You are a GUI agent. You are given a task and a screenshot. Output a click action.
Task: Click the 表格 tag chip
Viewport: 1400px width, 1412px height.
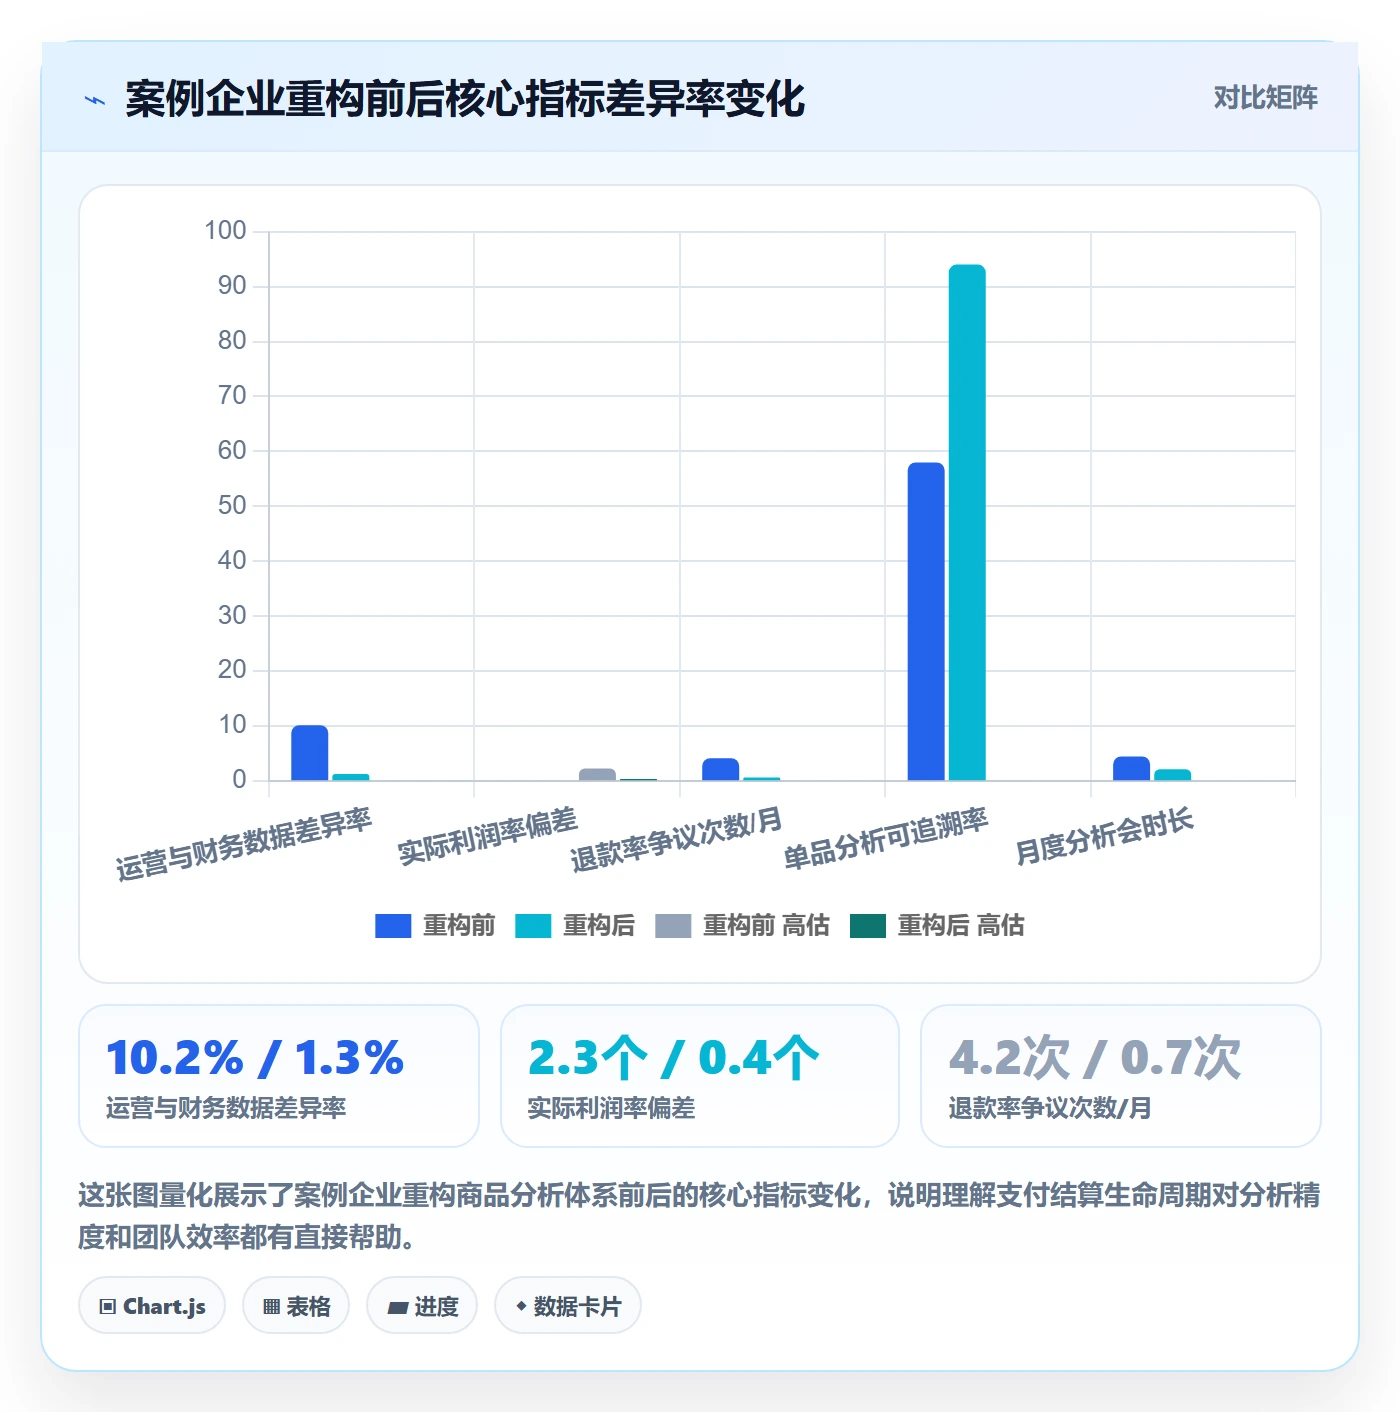(296, 1305)
